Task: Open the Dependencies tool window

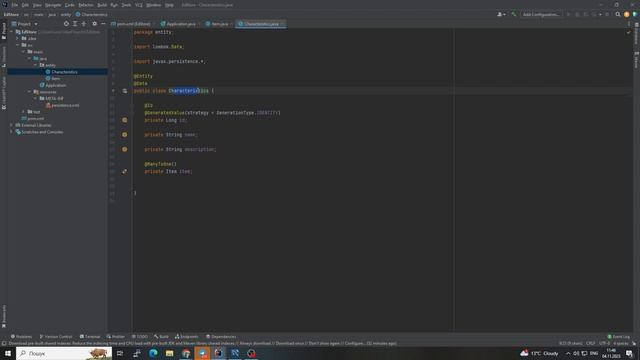Action: tap(221, 337)
